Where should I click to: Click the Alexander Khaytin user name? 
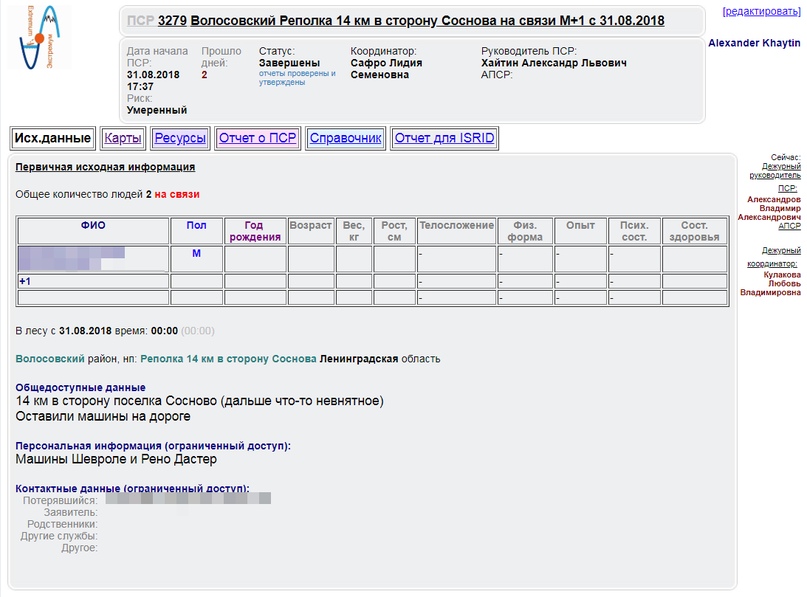[754, 43]
